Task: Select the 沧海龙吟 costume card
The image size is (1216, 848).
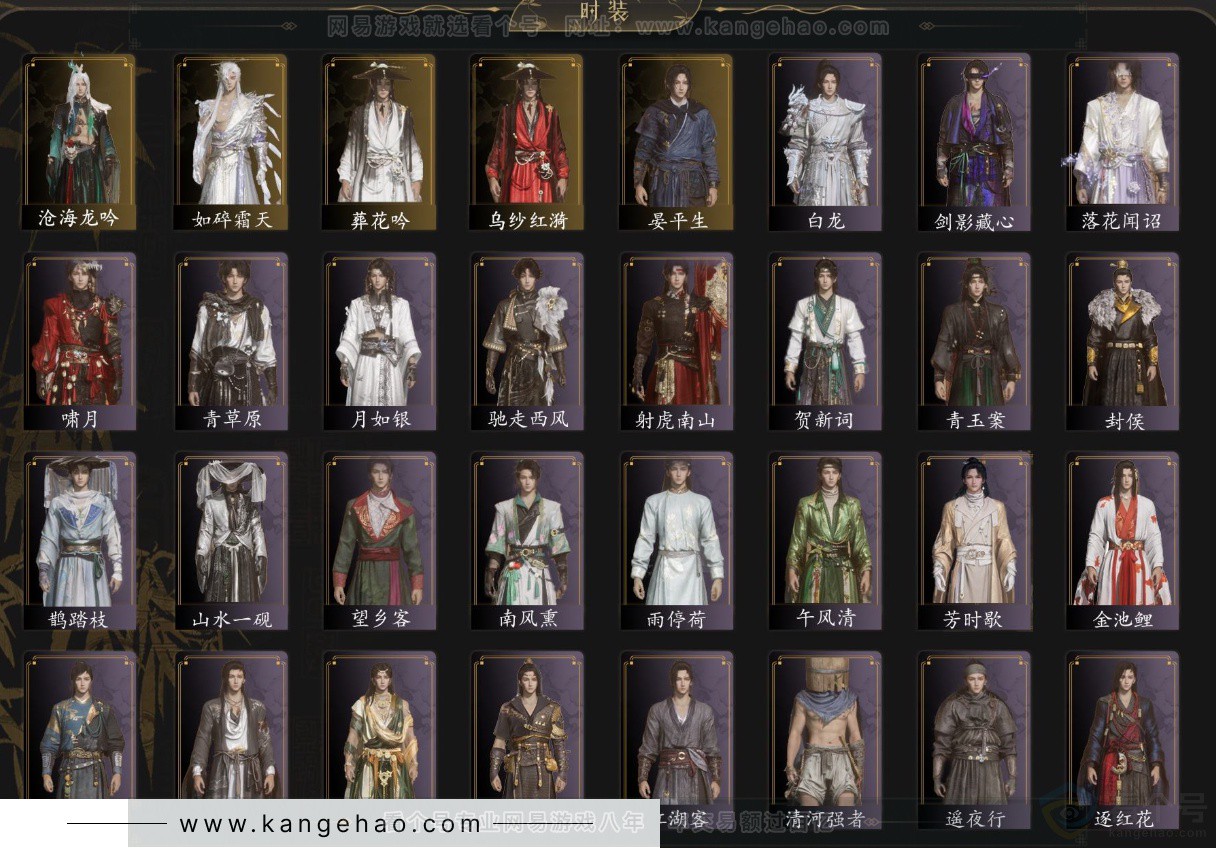Action: (x=79, y=142)
